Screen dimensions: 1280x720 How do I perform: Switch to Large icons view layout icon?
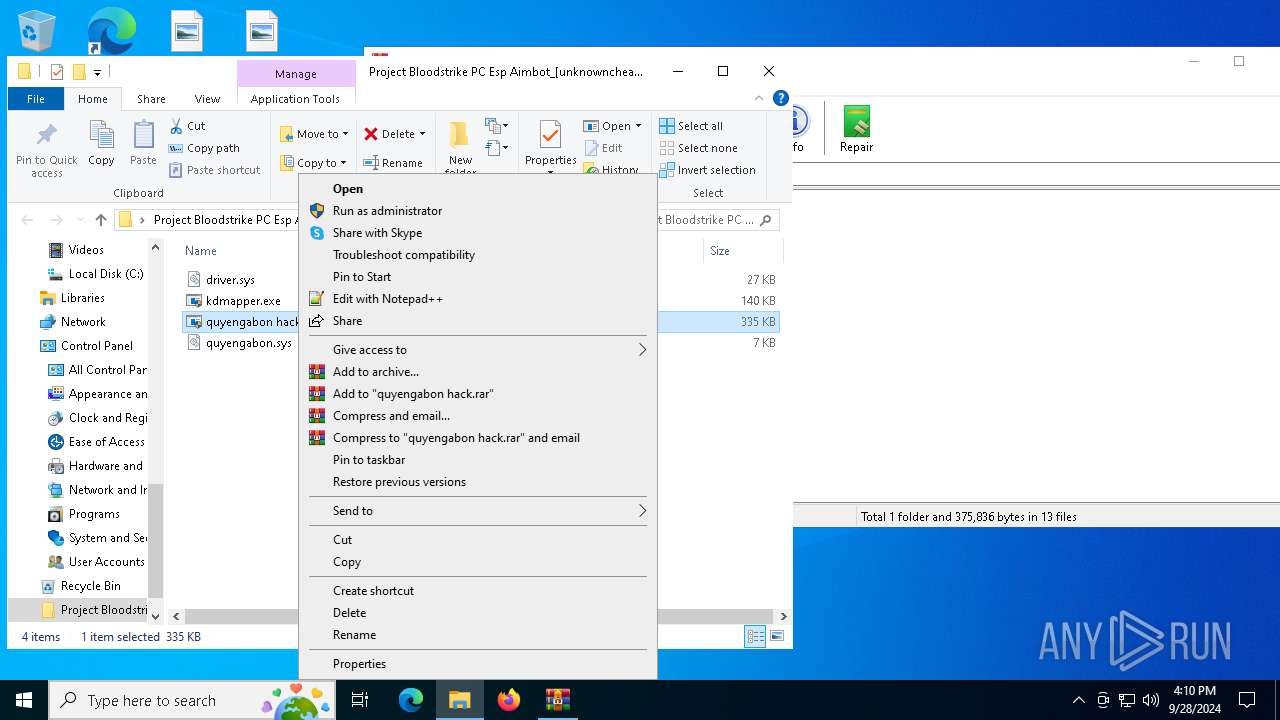pos(777,636)
